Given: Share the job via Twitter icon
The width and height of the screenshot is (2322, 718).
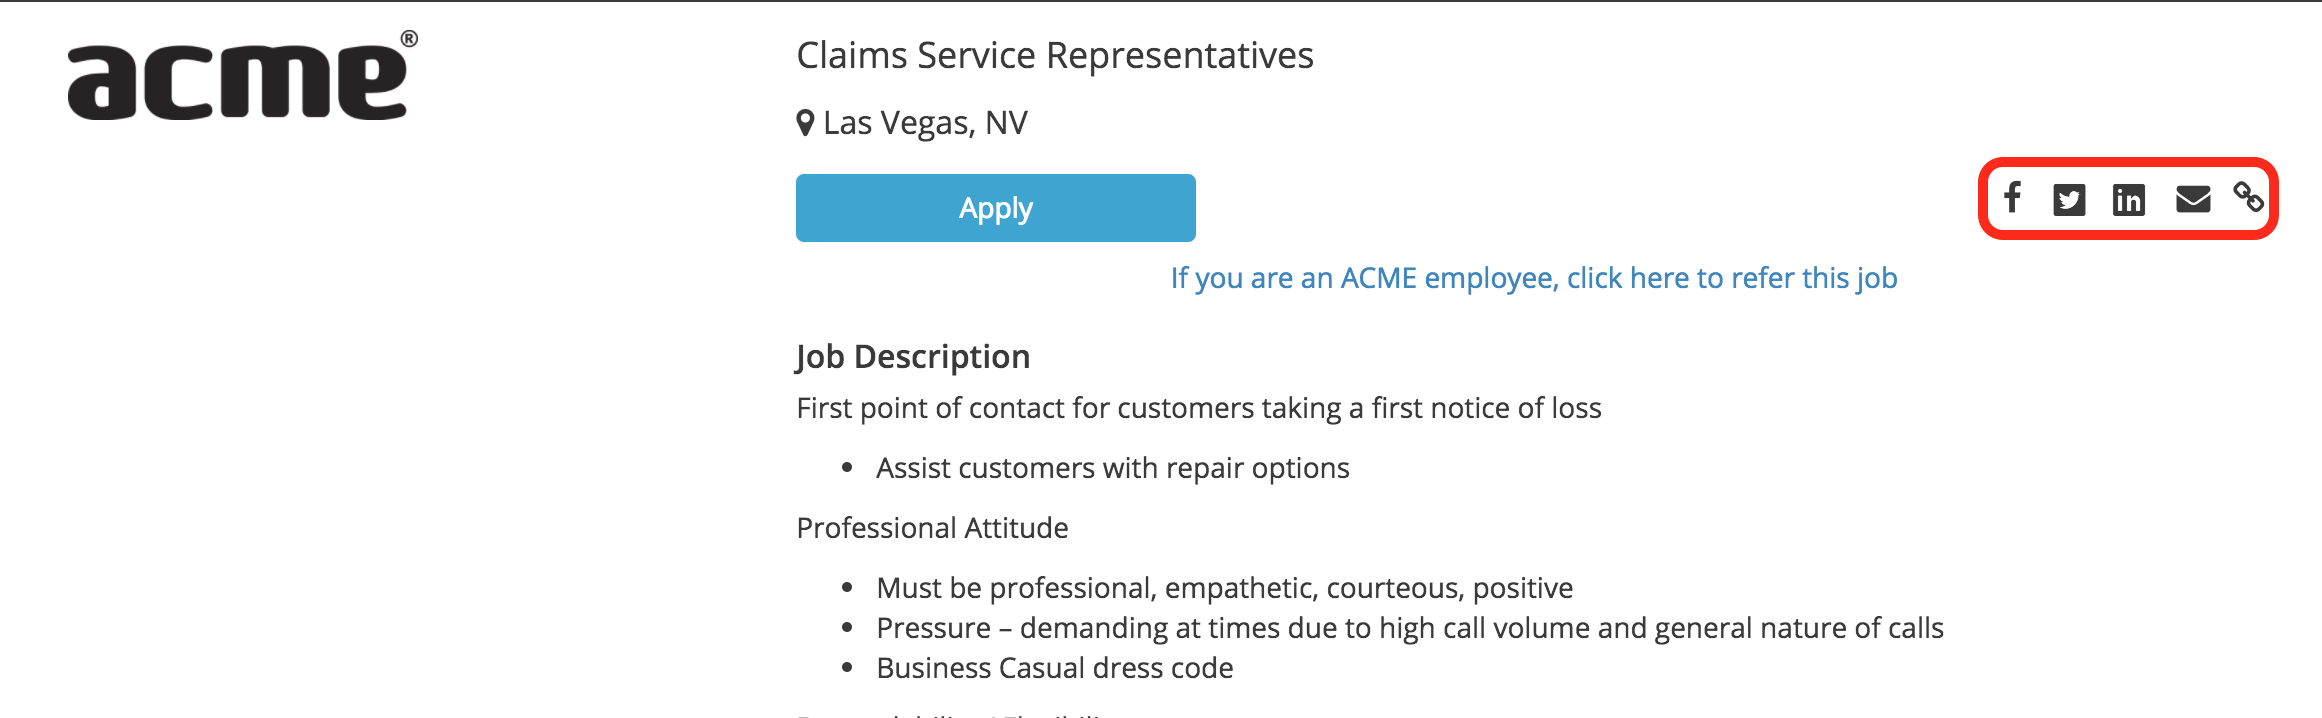Looking at the screenshot, I should click(x=2068, y=200).
